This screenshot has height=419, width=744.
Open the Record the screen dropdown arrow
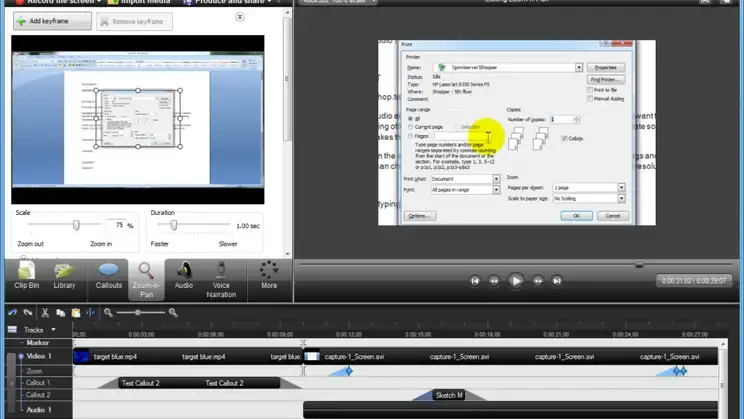99,2
